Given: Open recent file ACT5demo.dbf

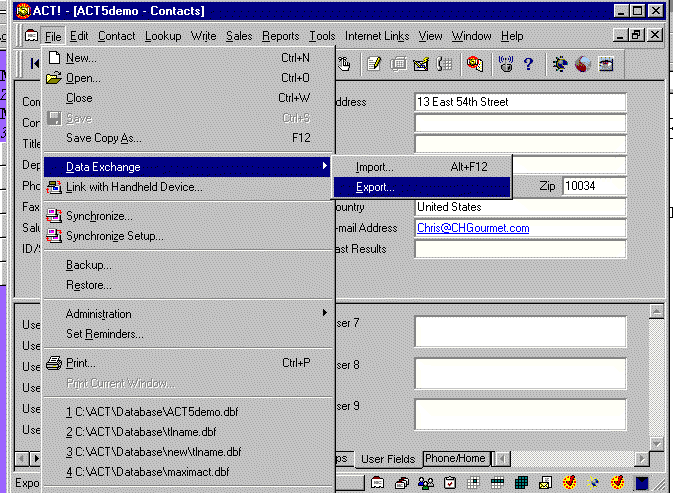Looking at the screenshot, I should coord(188,412).
